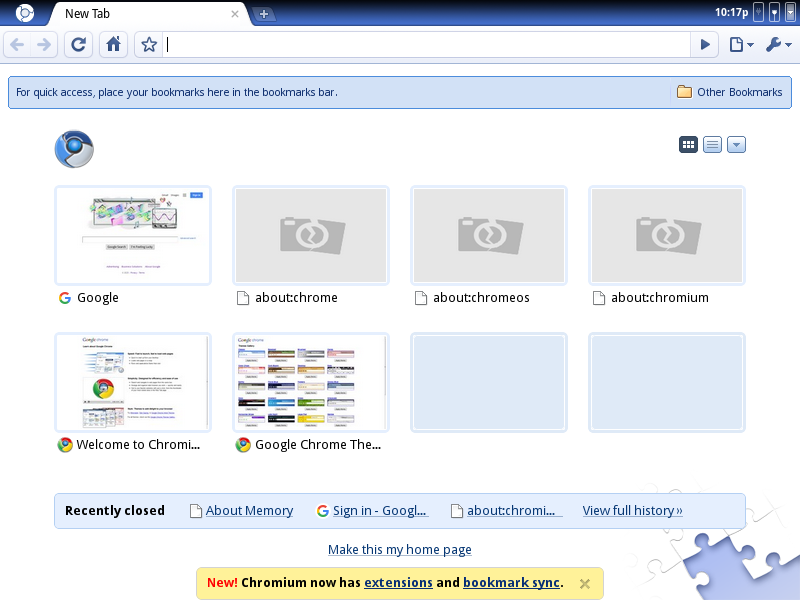Reload the current page

79,45
